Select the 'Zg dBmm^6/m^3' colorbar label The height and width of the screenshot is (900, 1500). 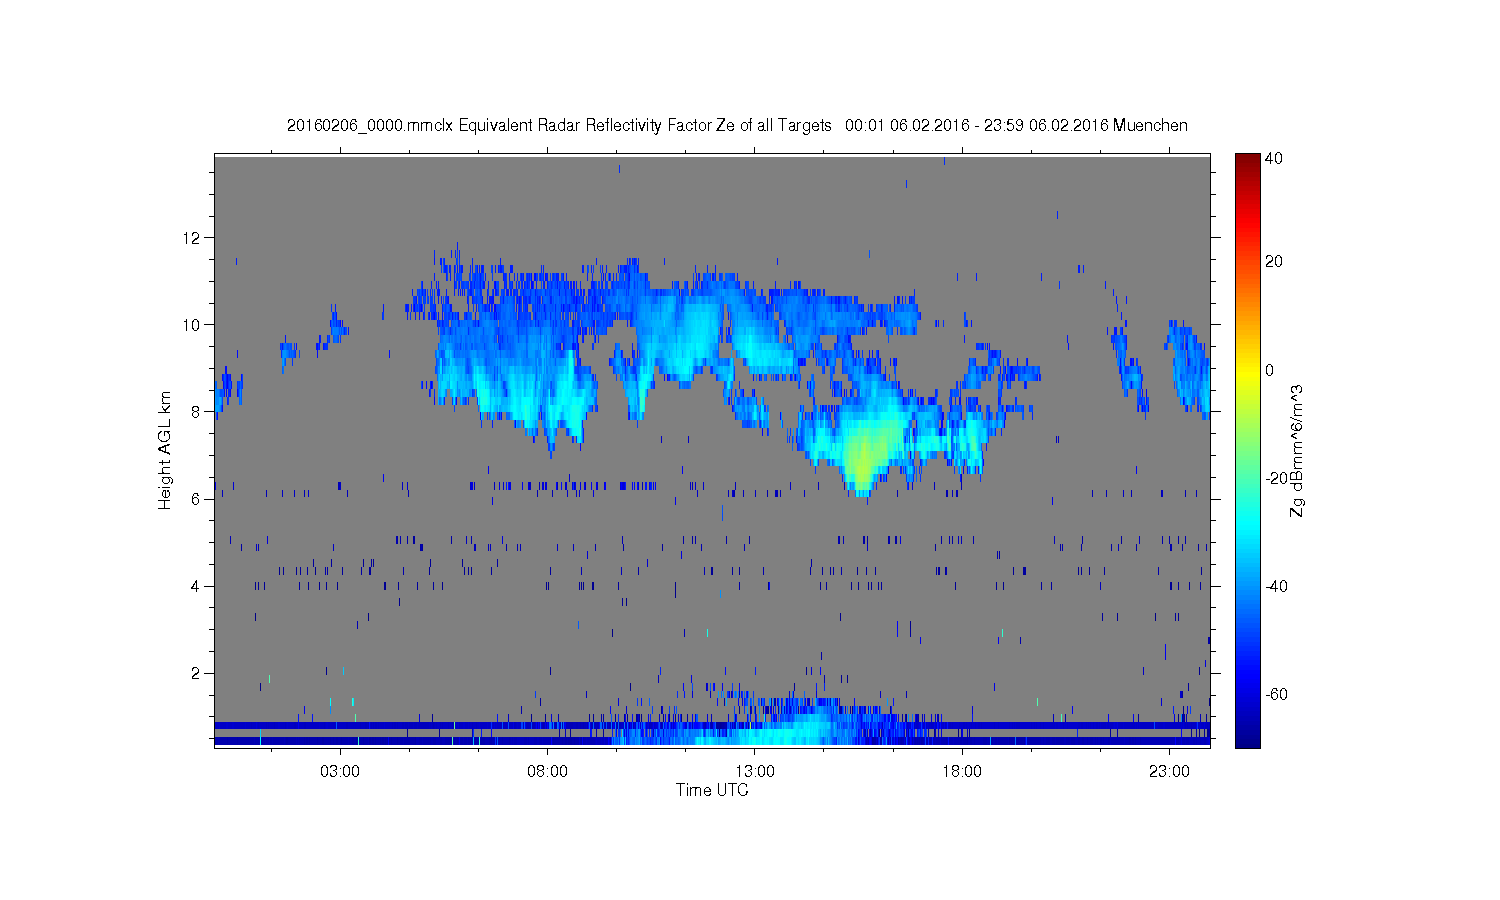[1297, 451]
